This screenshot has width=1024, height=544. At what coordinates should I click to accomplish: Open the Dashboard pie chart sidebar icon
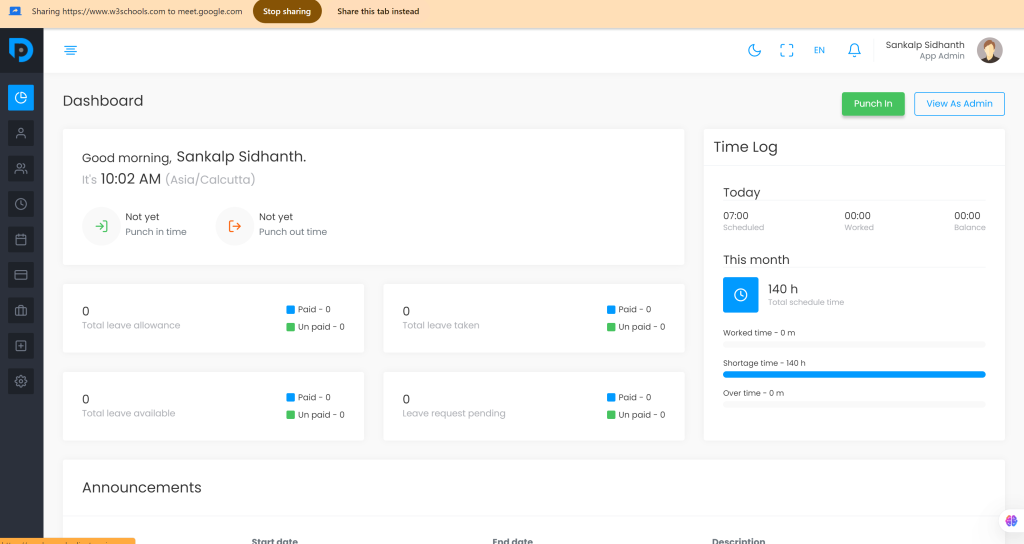(x=21, y=97)
